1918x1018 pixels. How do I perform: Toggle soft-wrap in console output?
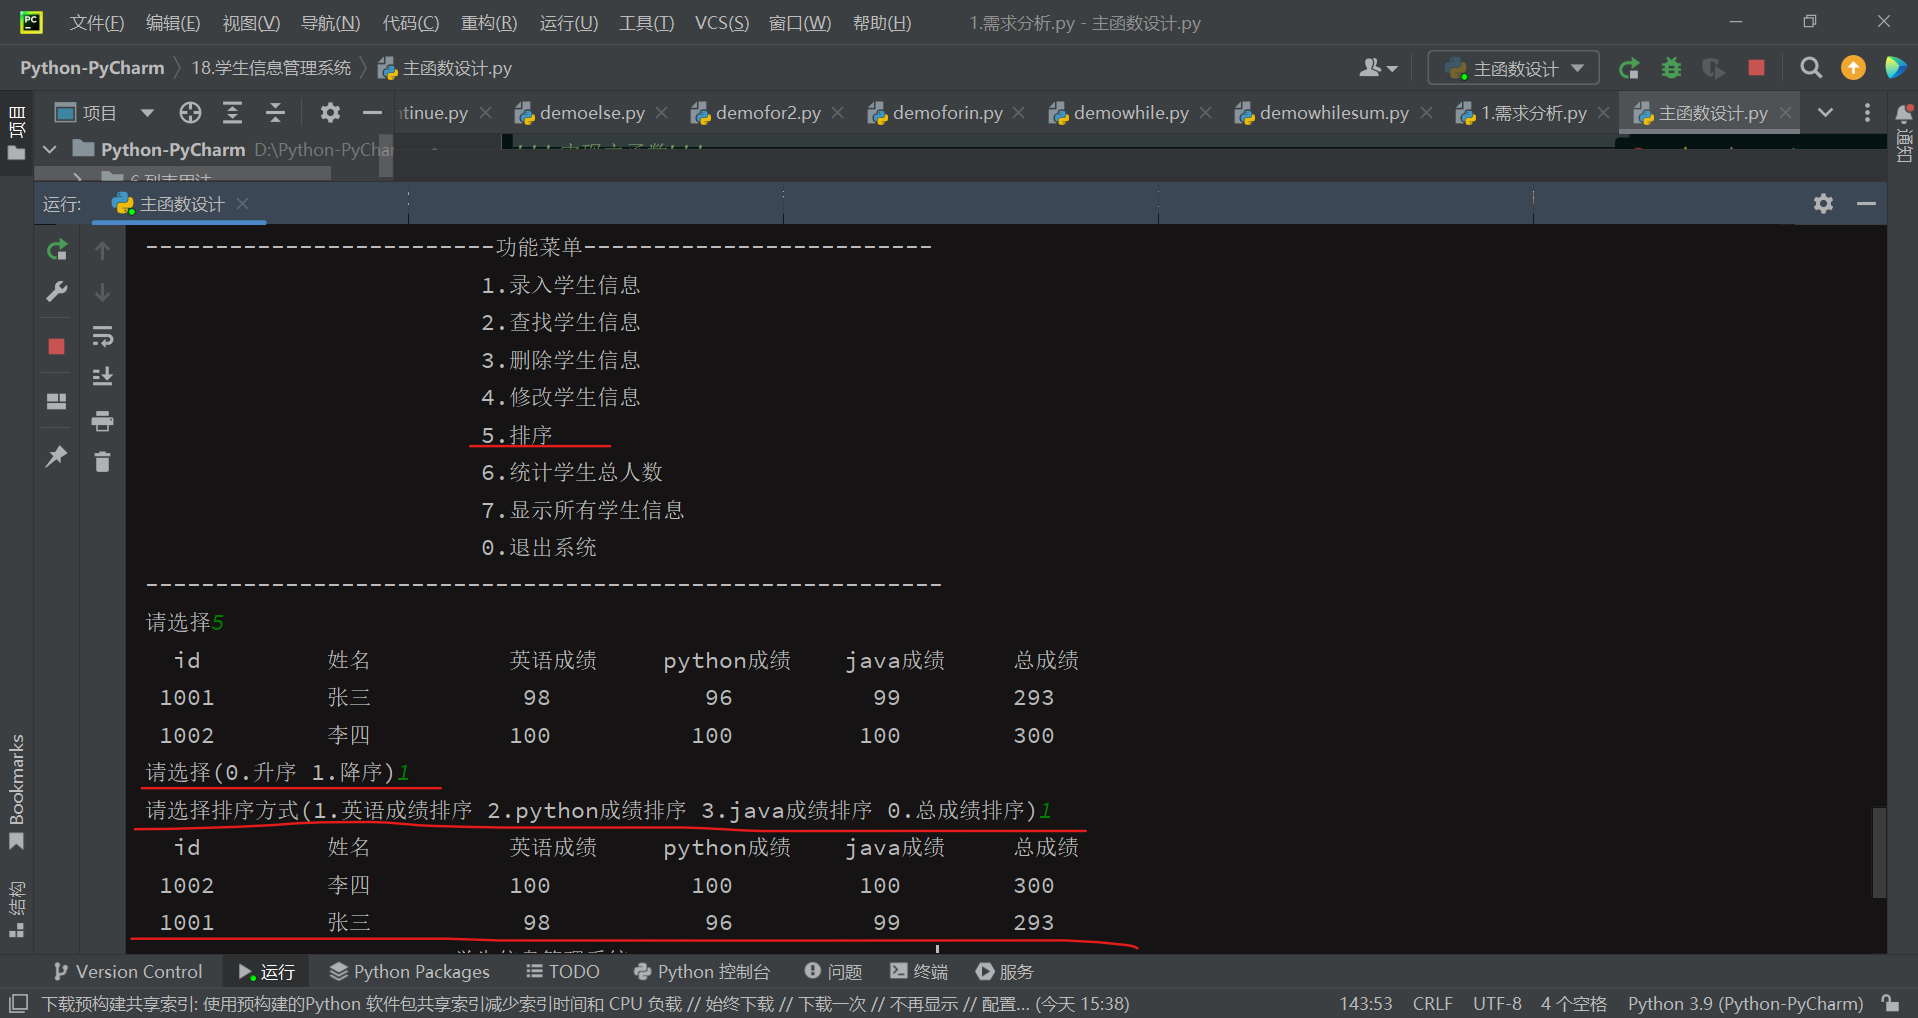103,336
